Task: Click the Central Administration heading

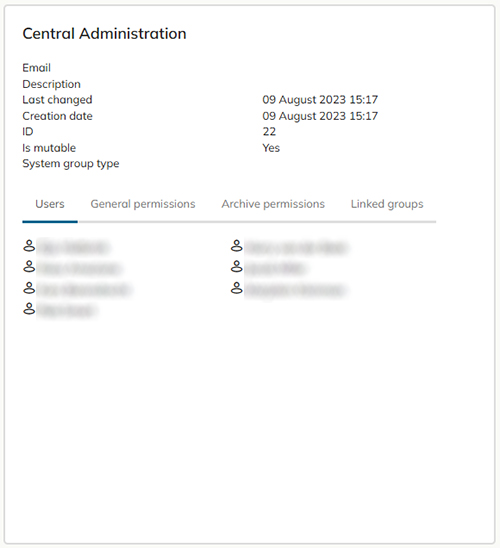Action: 104,34
